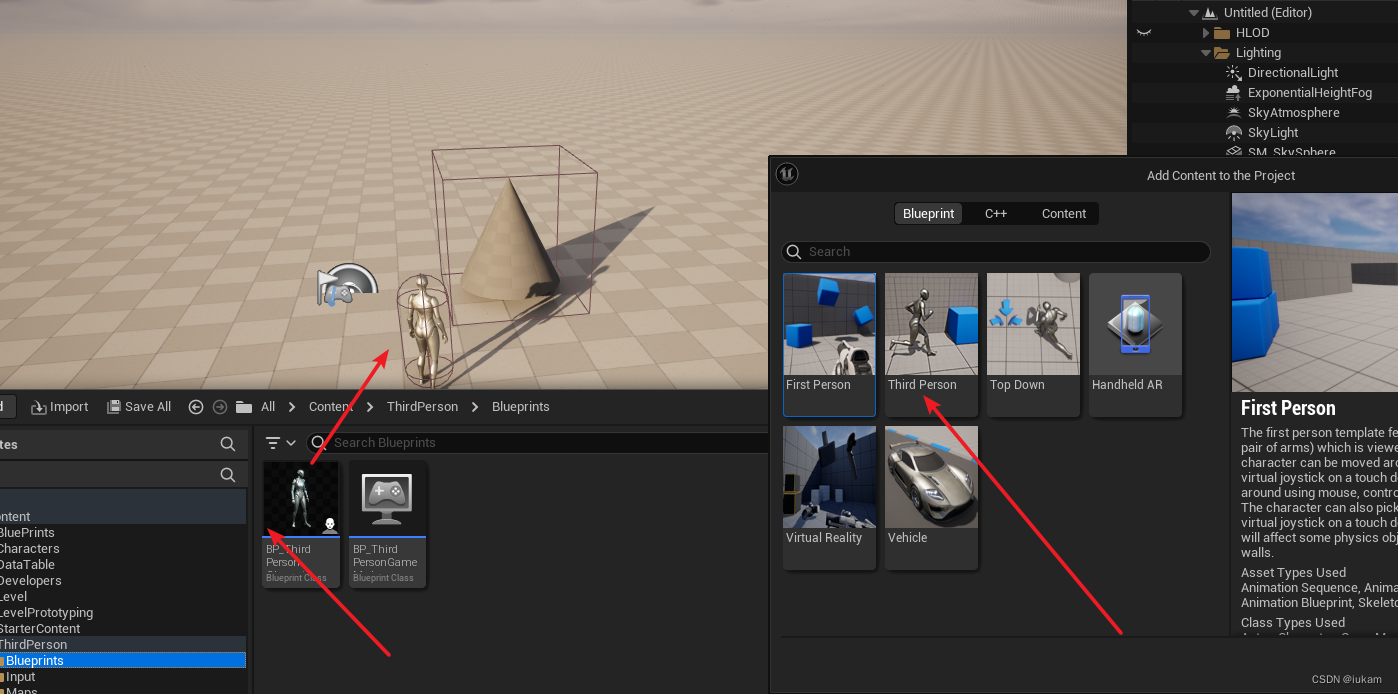Click the folder icon before All

point(244,407)
